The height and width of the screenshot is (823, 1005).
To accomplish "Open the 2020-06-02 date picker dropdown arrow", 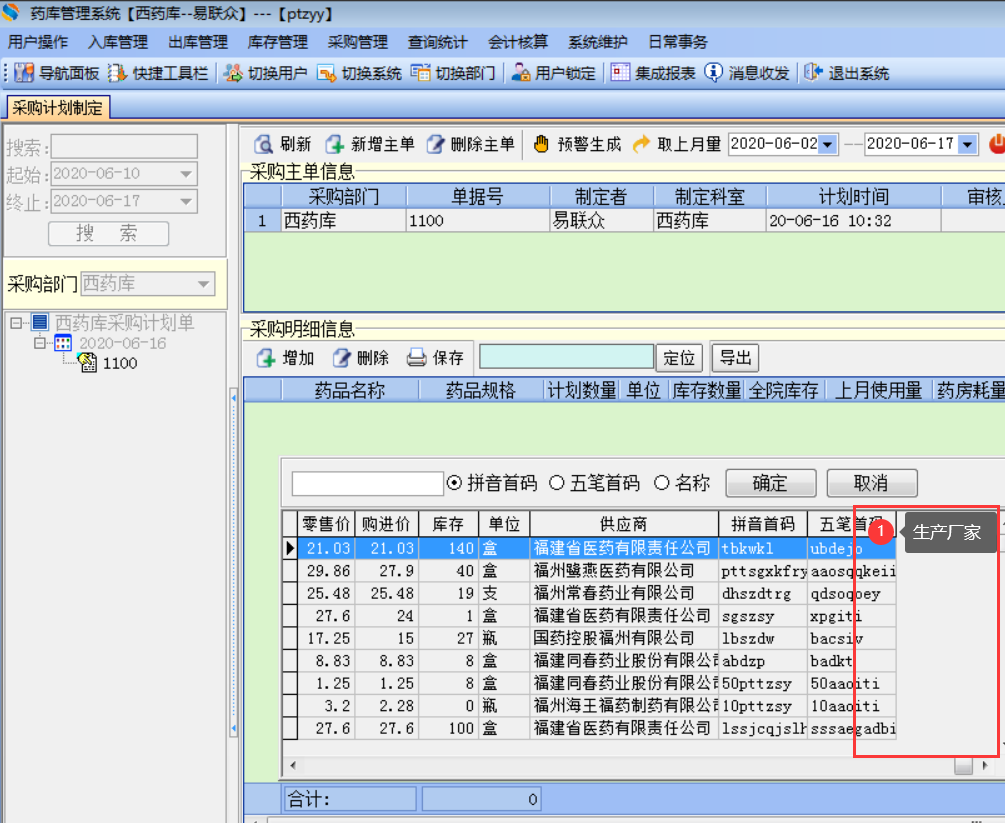I will pyautogui.click(x=827, y=144).
